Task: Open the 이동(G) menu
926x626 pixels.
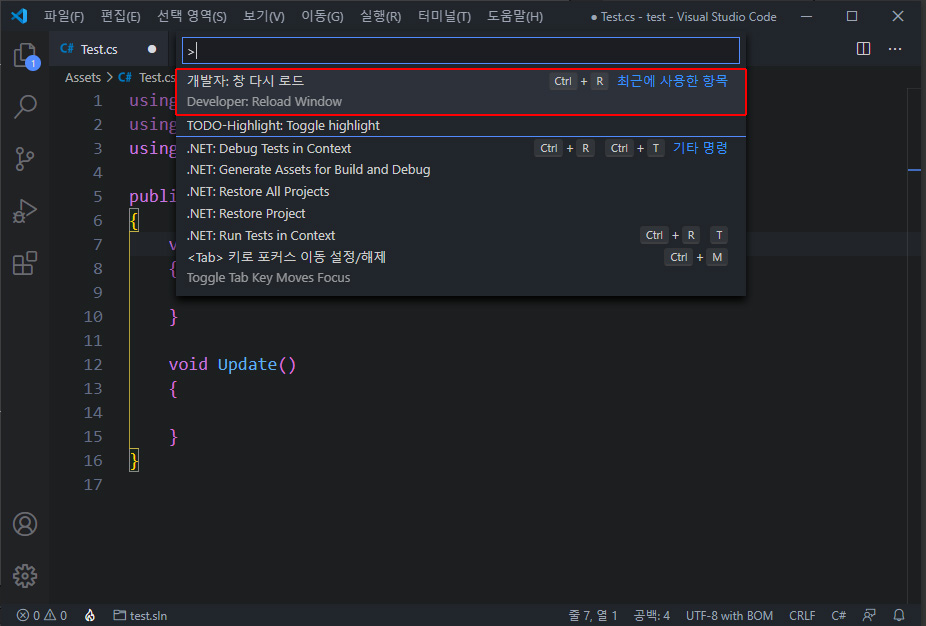Action: pos(322,17)
